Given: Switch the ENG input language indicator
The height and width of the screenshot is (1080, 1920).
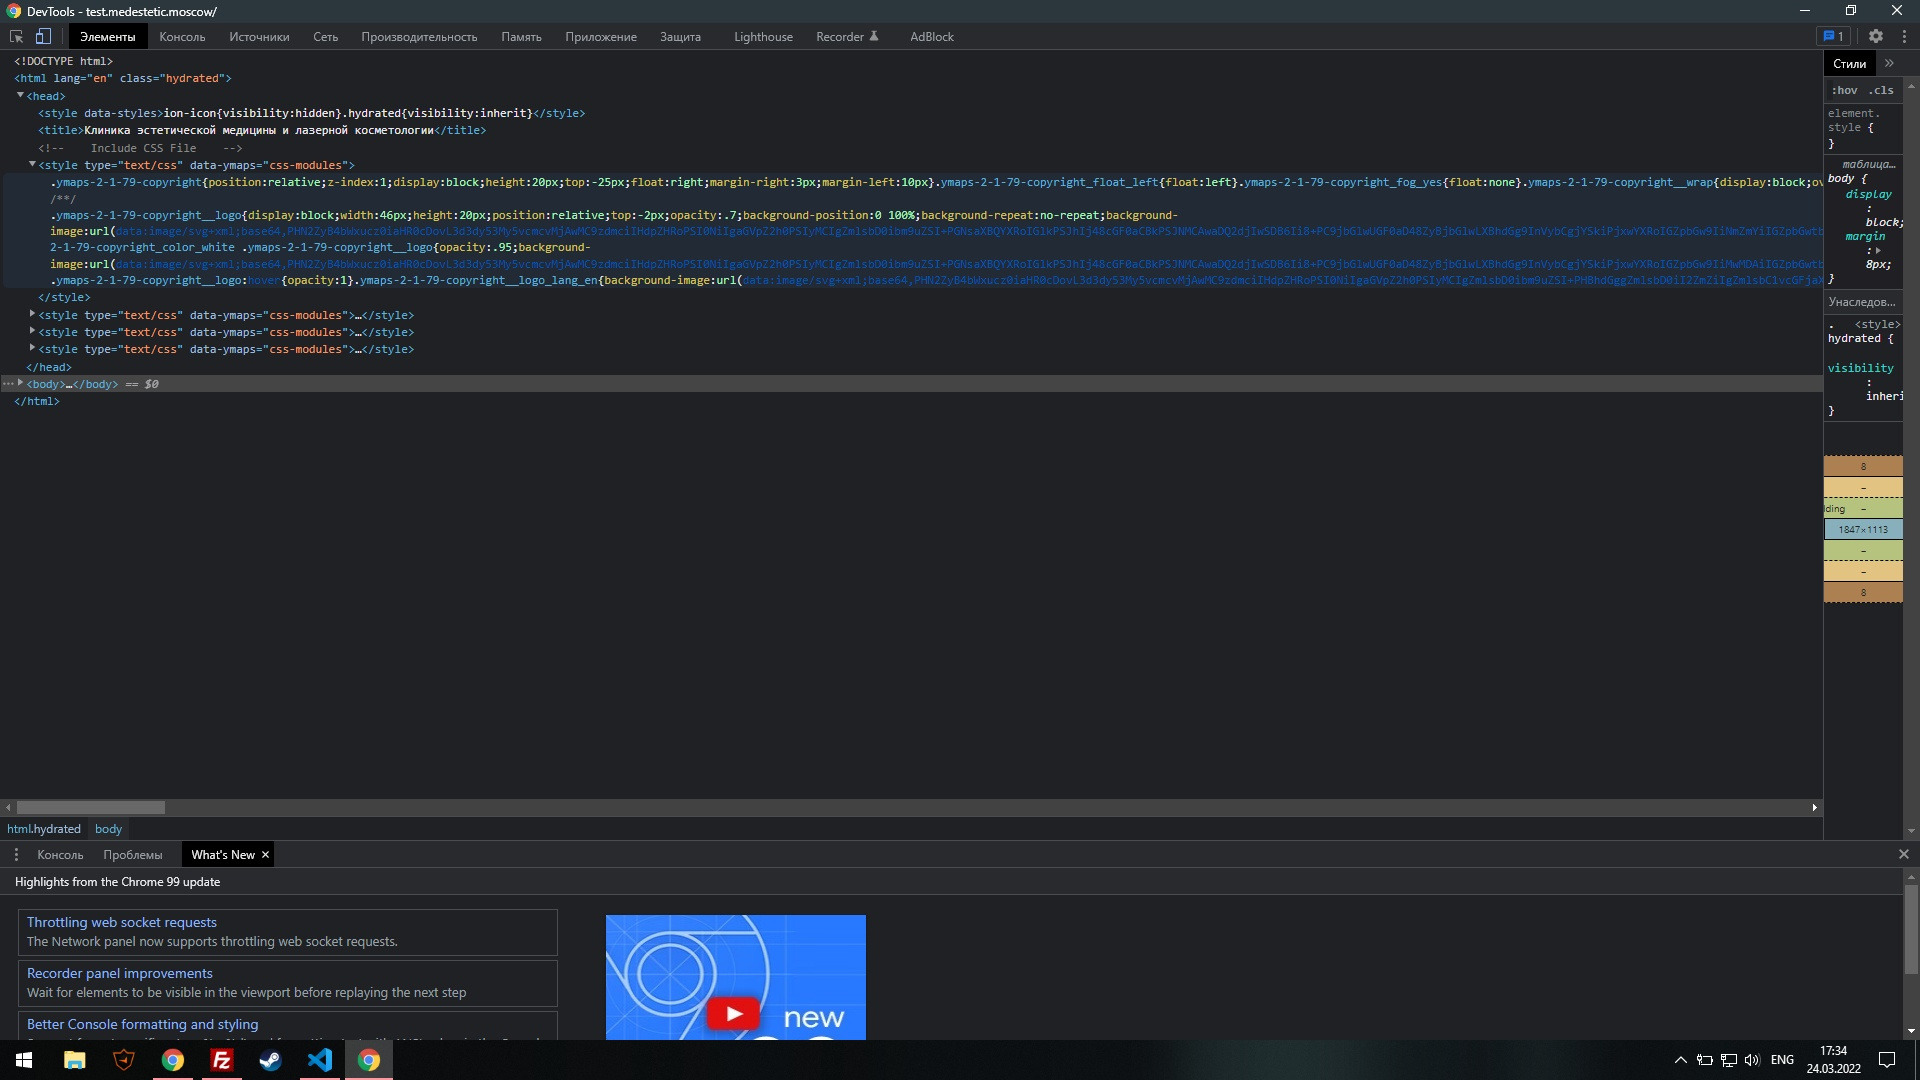Looking at the screenshot, I should tap(1782, 1060).
